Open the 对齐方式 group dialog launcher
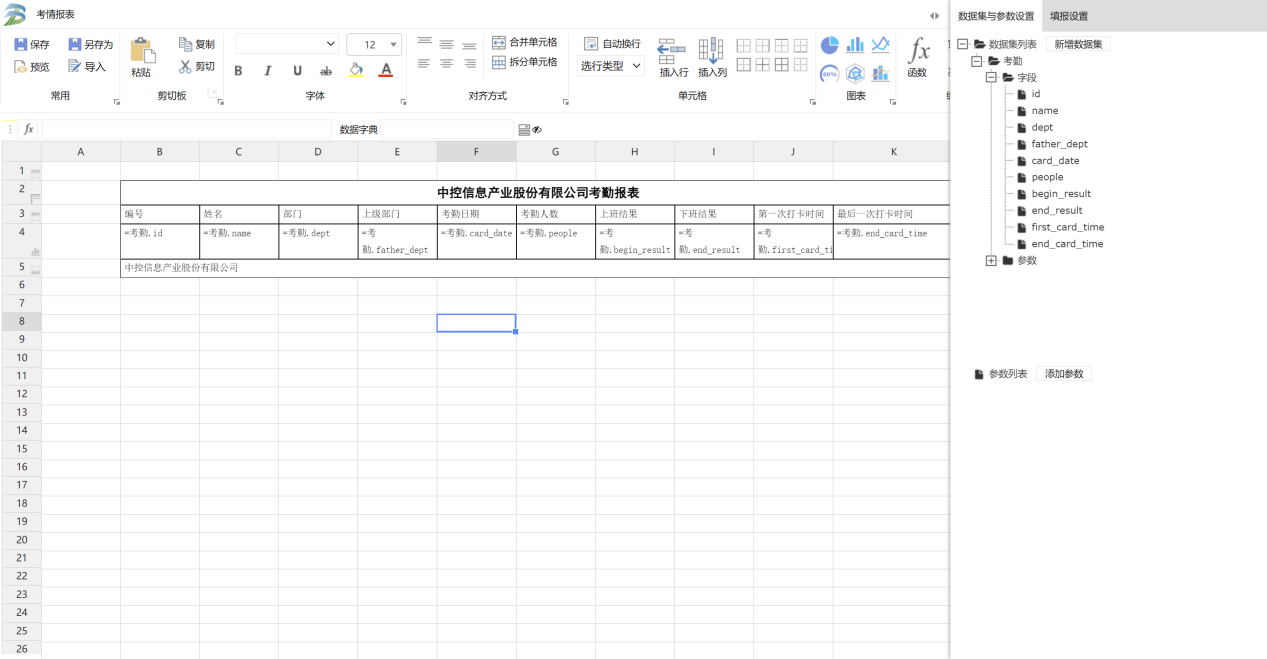 pyautogui.click(x=566, y=102)
